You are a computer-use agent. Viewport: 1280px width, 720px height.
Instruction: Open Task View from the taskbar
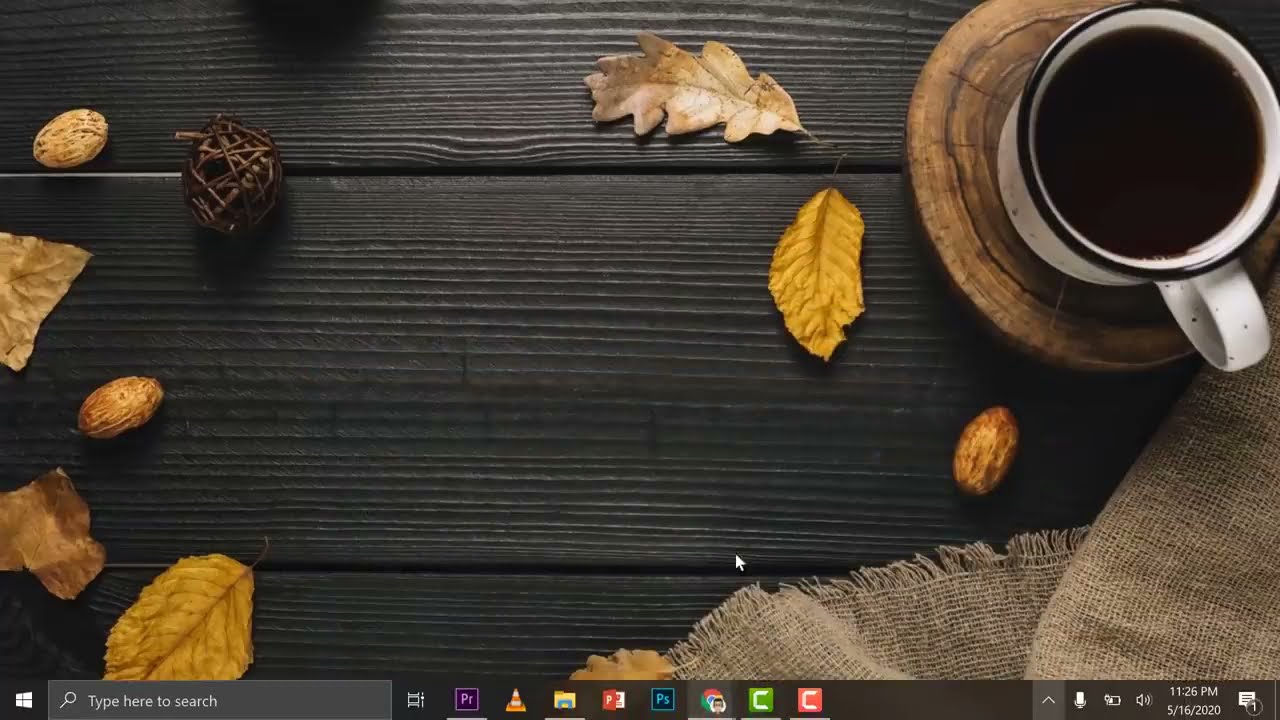416,700
